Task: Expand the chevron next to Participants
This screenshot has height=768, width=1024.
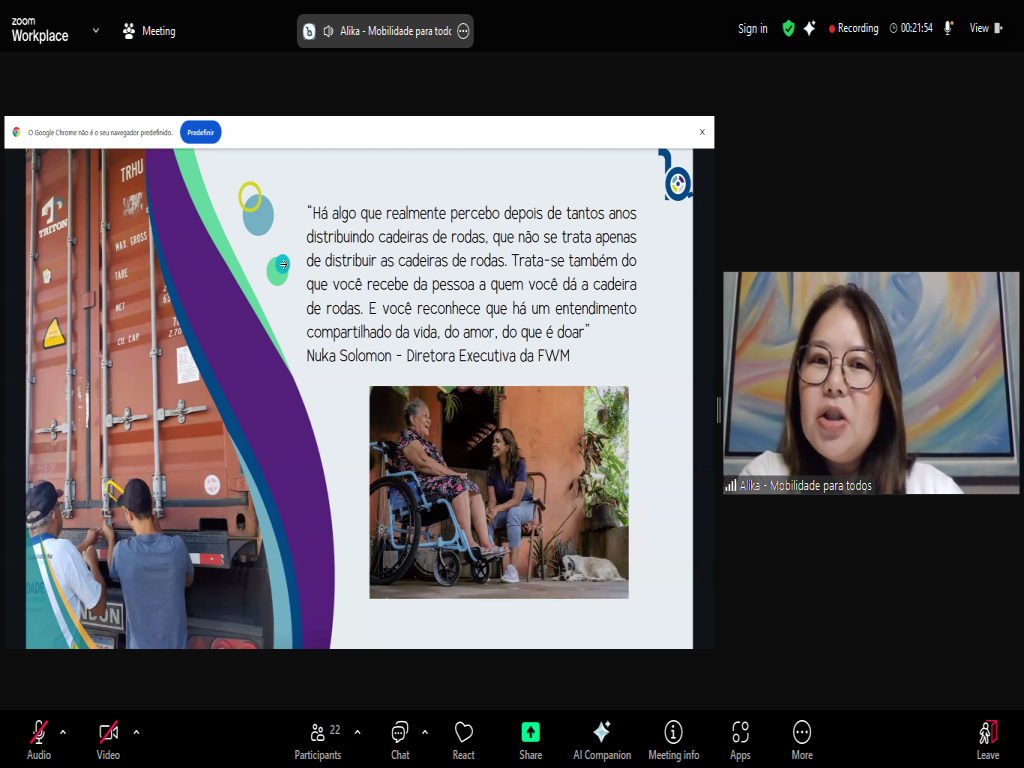Action: pos(358,731)
